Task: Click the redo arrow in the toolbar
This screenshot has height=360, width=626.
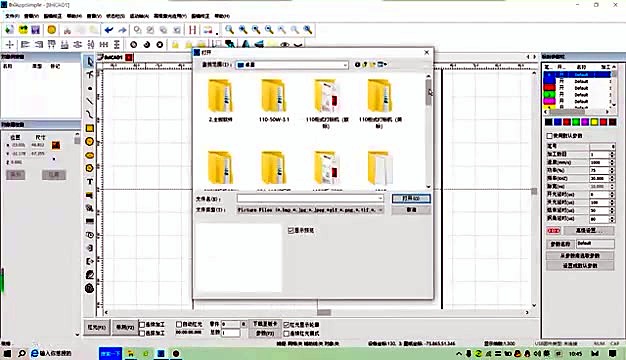Action: [x=122, y=30]
